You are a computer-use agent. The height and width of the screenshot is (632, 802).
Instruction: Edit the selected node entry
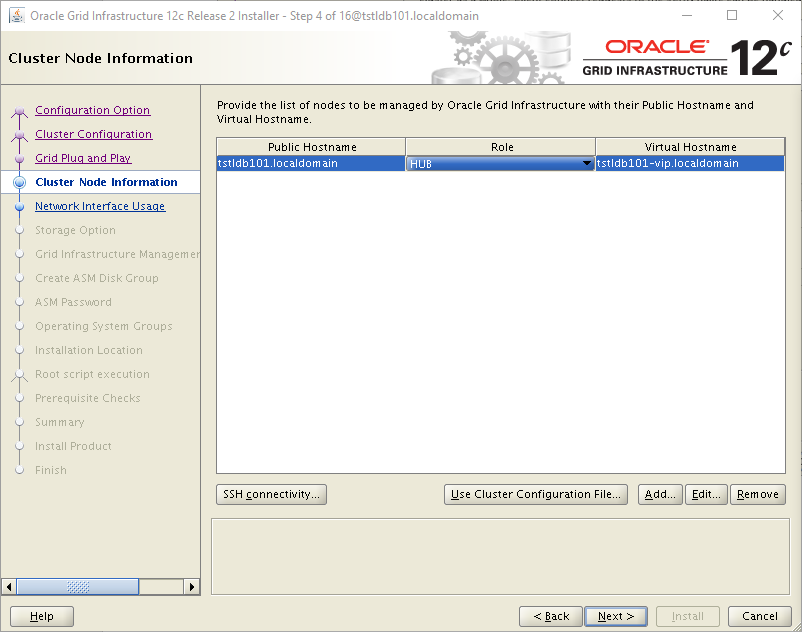706,494
